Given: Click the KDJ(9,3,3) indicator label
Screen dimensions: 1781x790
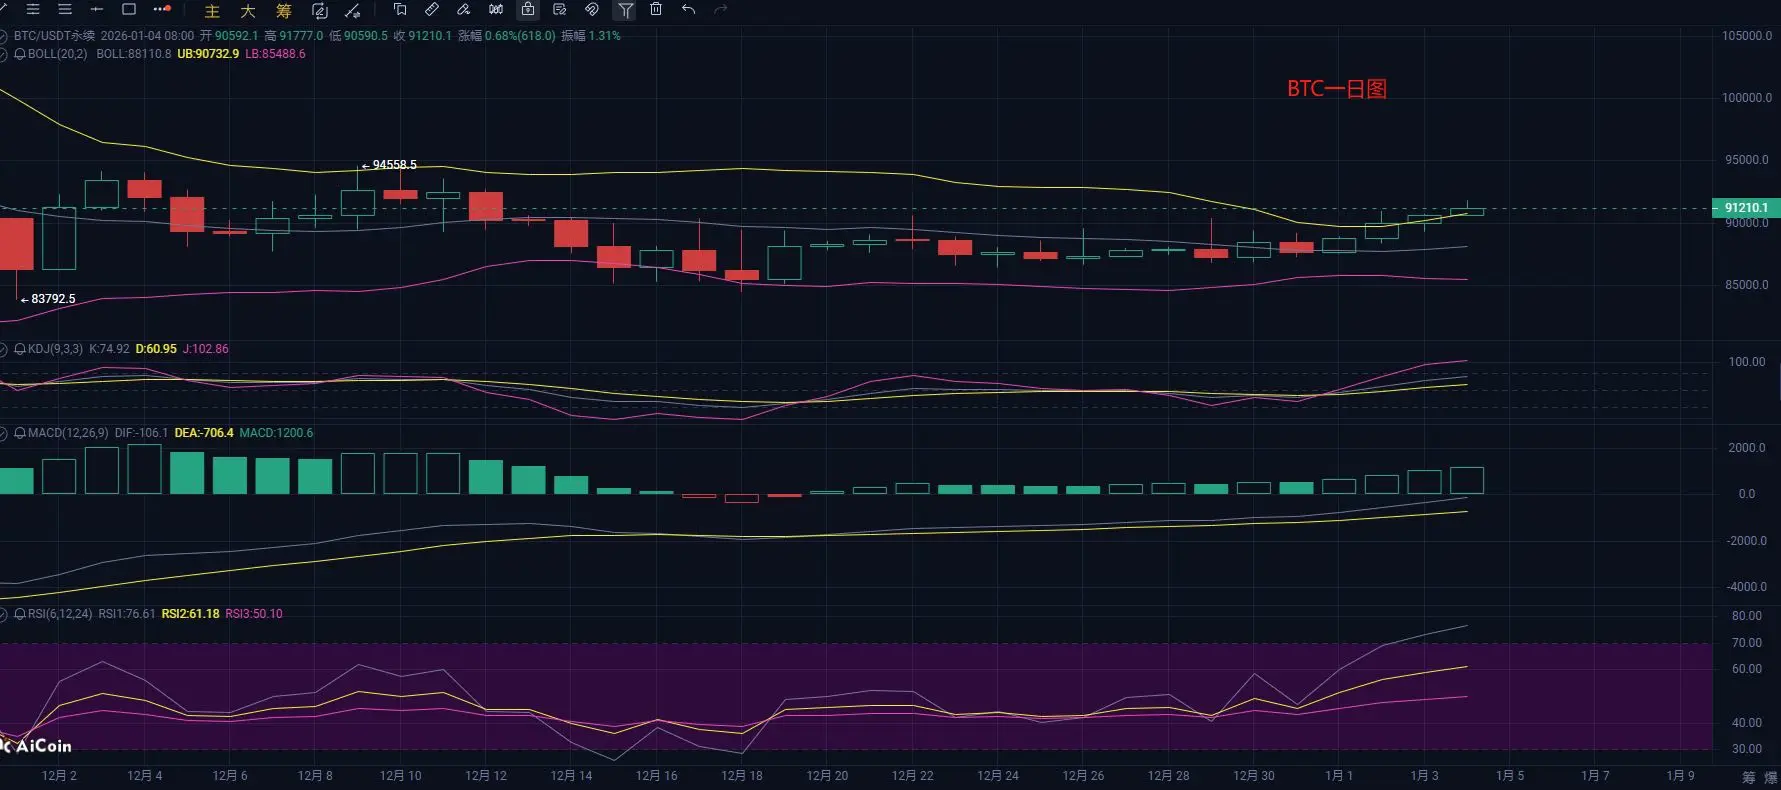Looking at the screenshot, I should pos(55,349).
